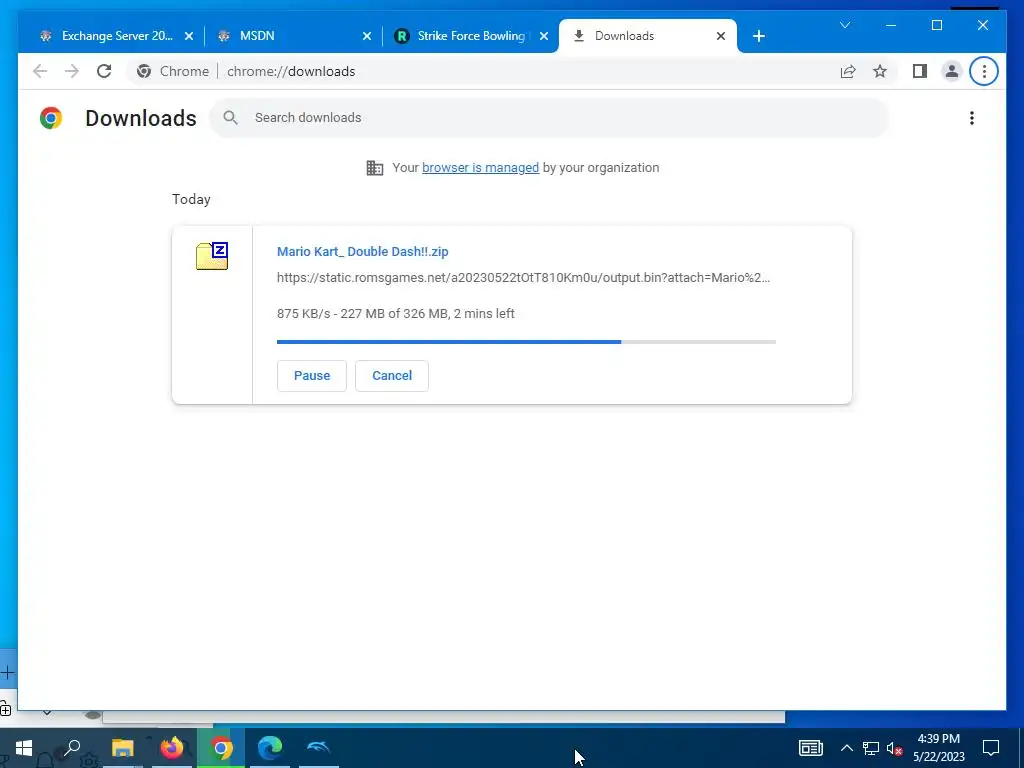Click the muted volume tray icon

click(894, 748)
